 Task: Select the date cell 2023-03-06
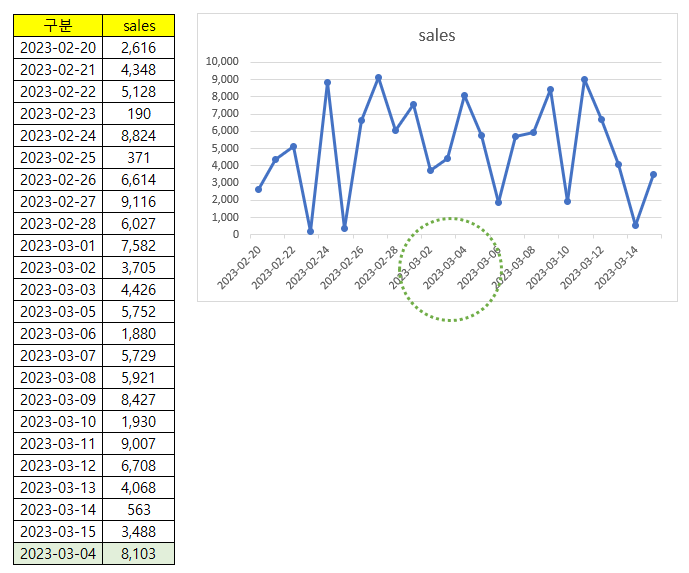[58, 333]
